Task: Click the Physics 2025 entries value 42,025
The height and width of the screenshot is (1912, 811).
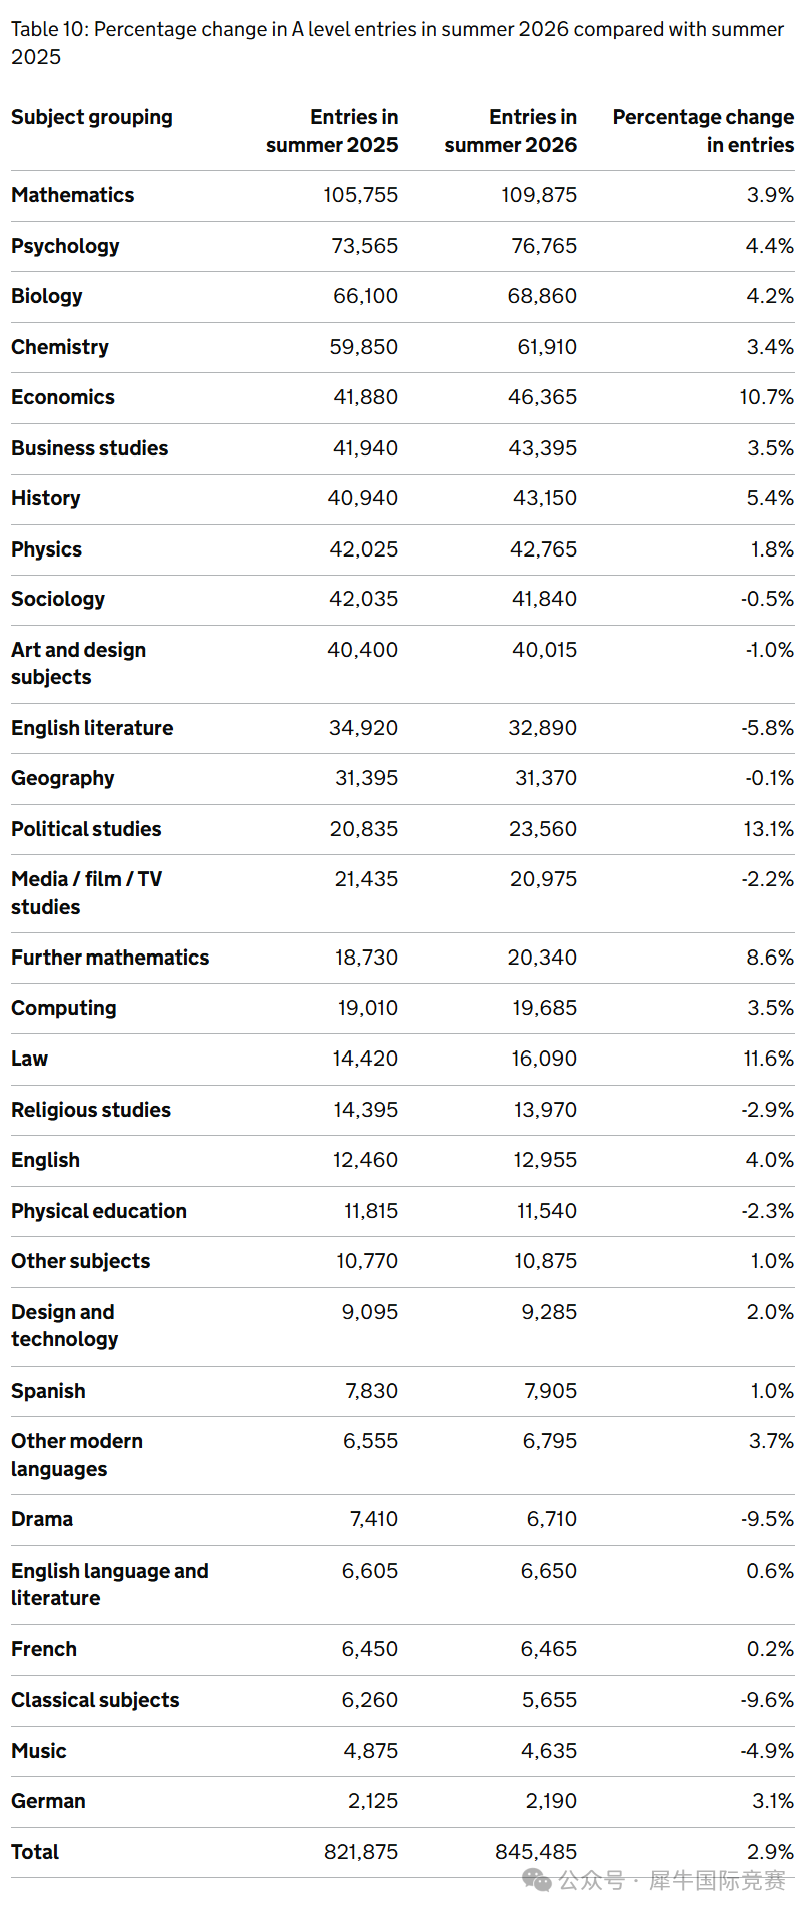Action: 364,549
